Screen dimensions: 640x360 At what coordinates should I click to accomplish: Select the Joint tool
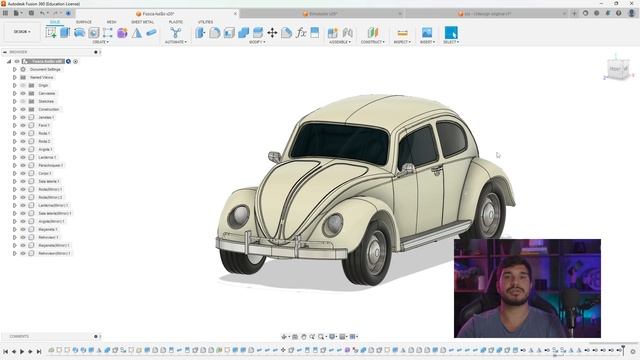click(347, 33)
